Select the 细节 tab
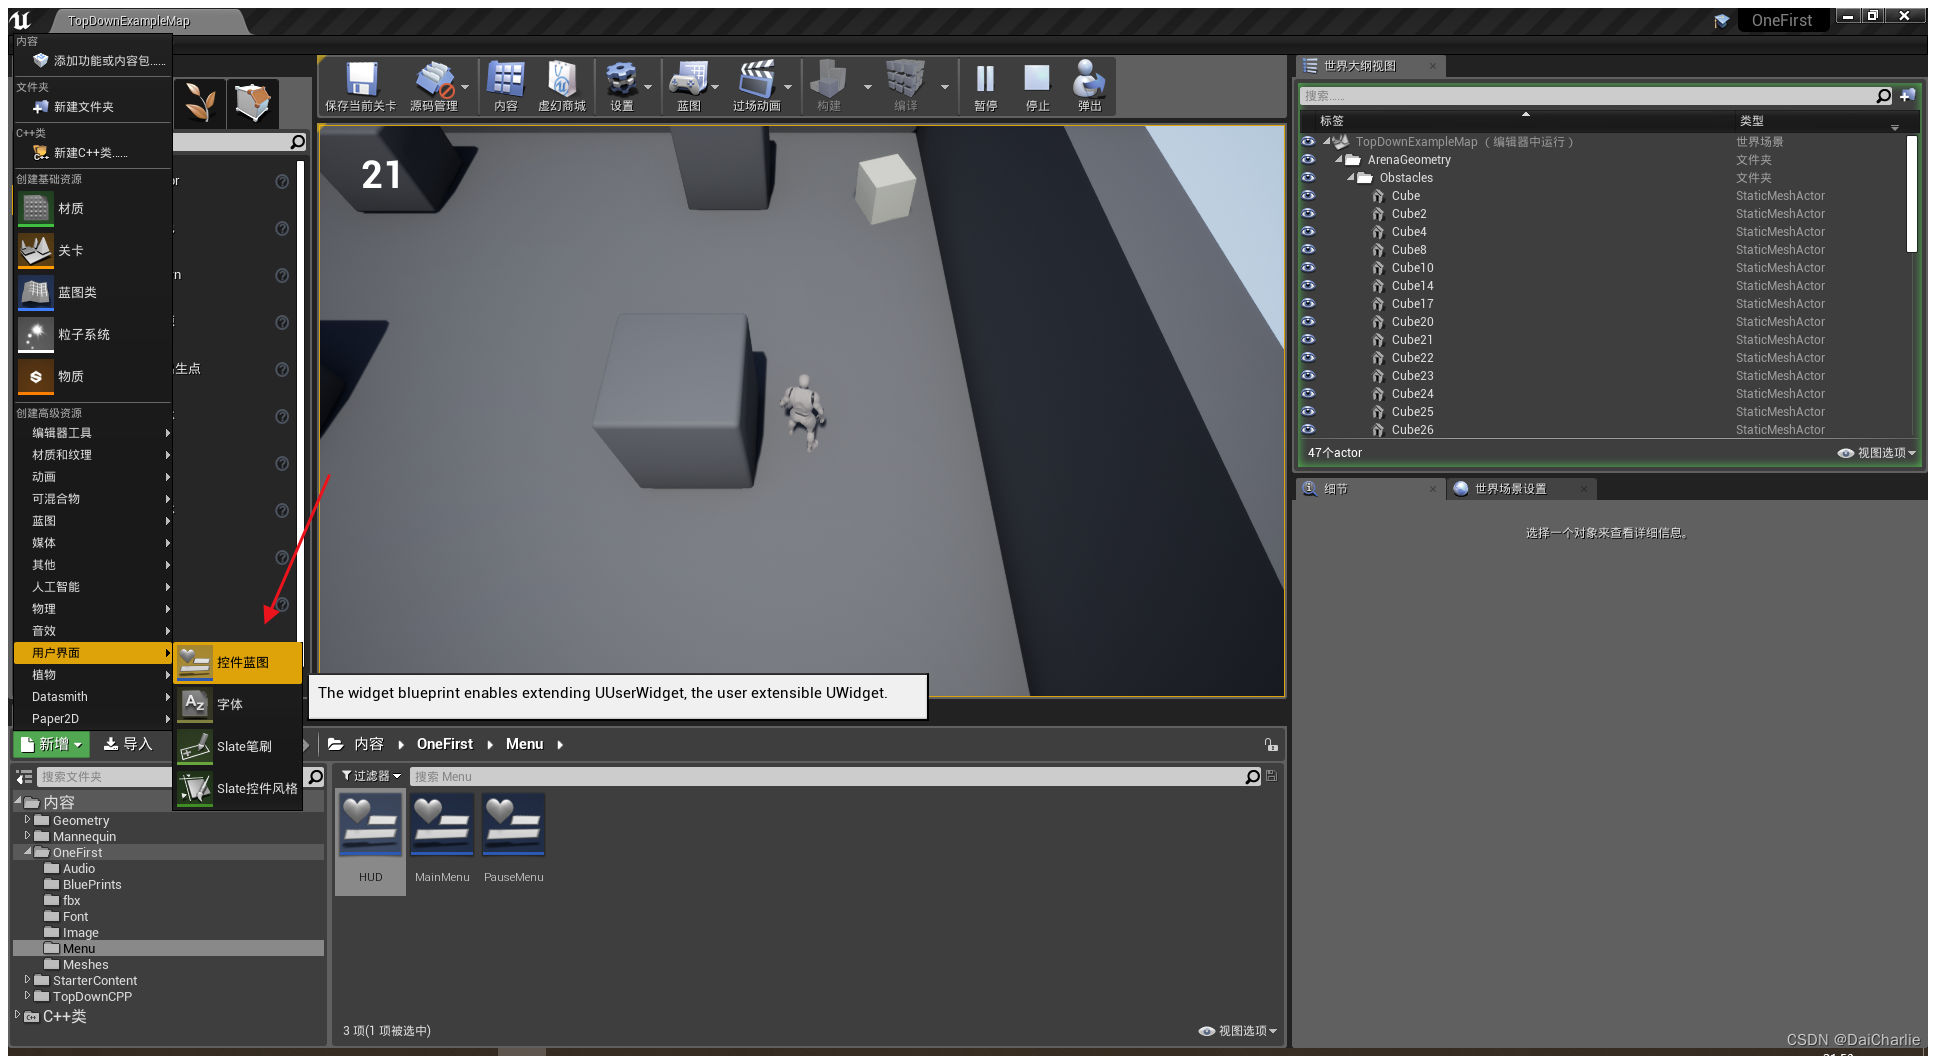Viewport: 1936px width, 1056px height. pos(1336,488)
